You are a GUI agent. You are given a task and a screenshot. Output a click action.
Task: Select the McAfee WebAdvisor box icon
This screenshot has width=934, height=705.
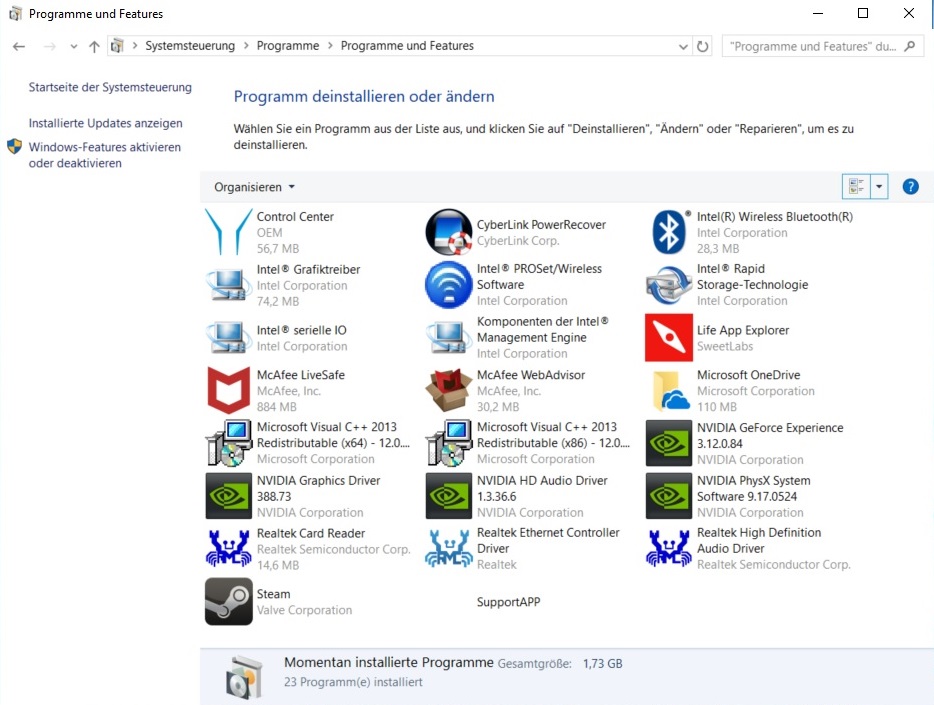click(x=449, y=391)
